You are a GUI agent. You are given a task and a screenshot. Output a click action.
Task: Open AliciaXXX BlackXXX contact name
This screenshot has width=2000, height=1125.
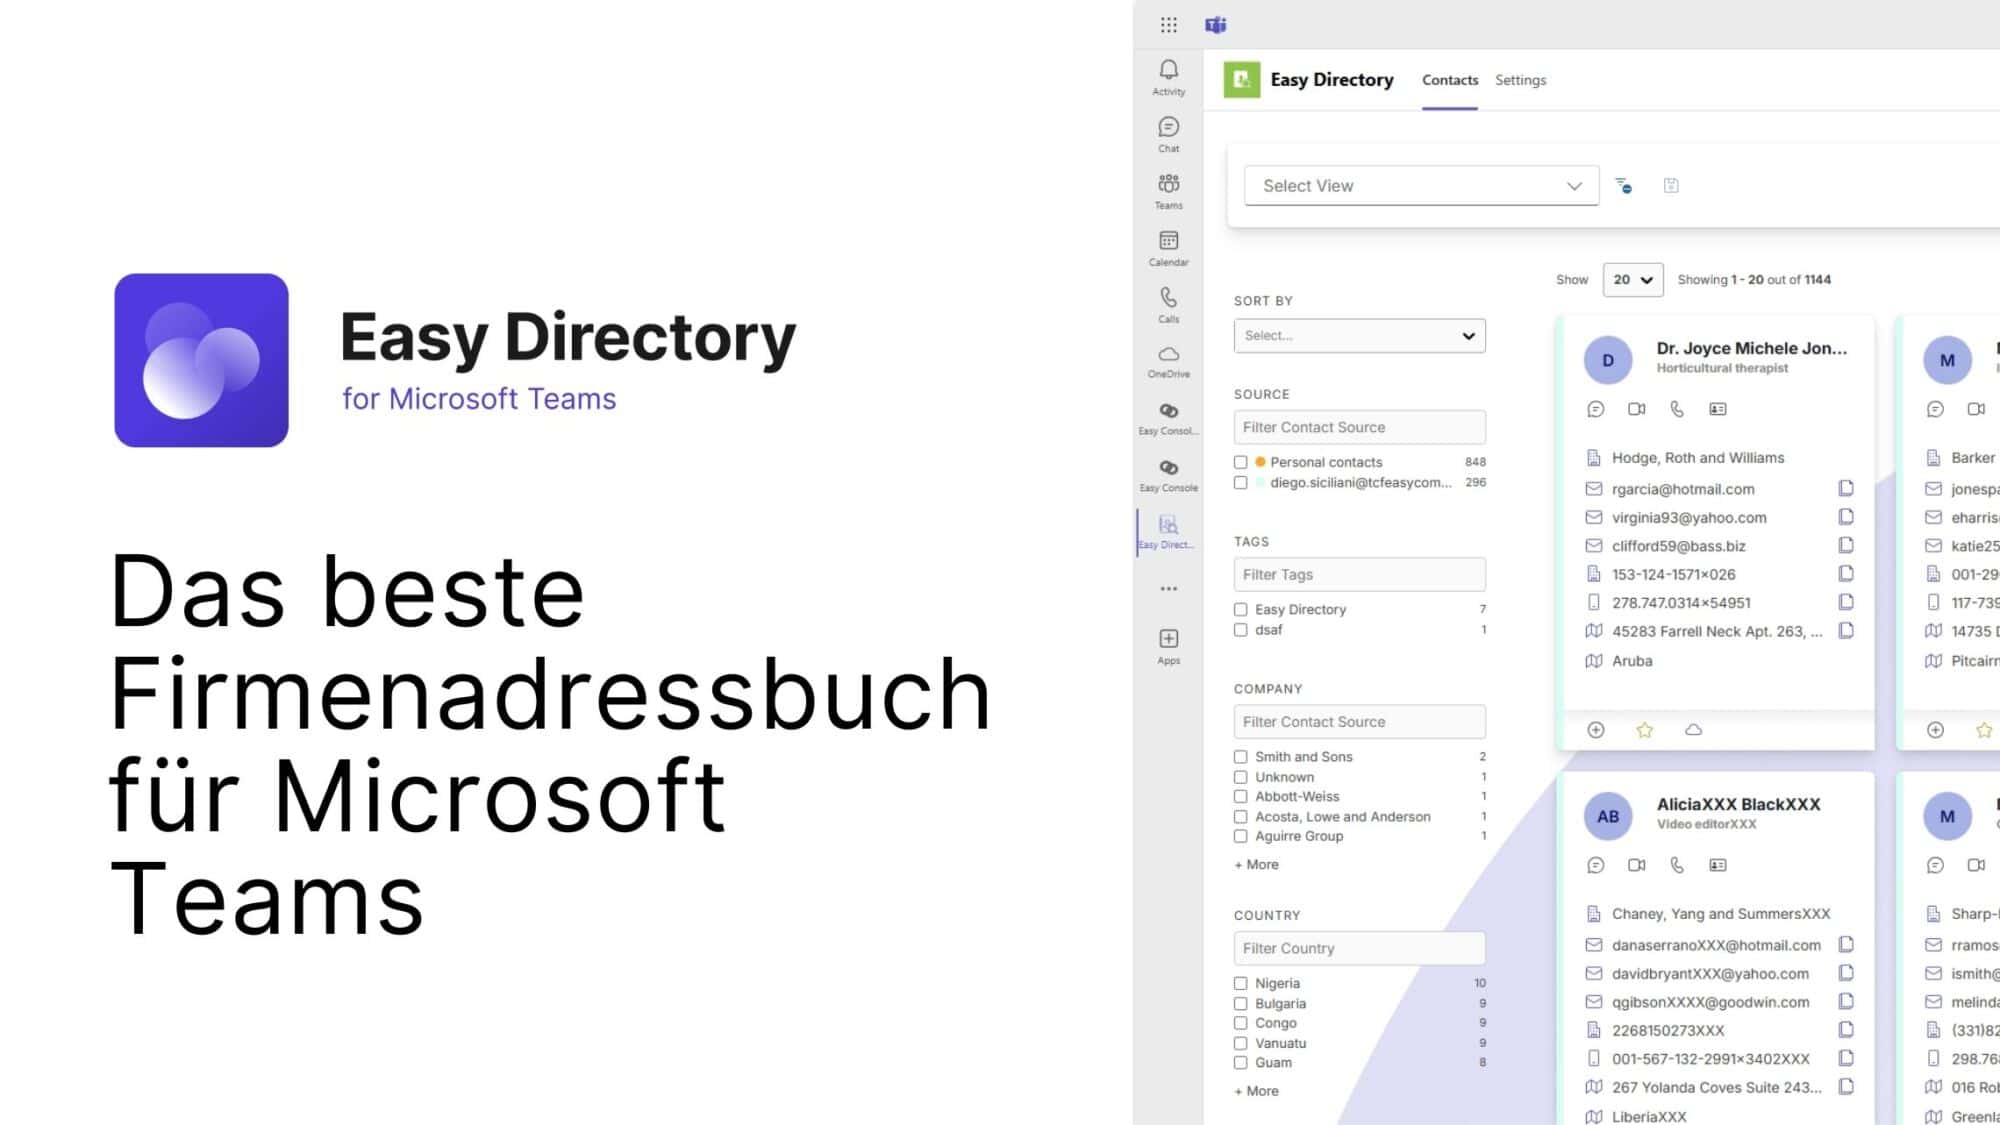pyautogui.click(x=1738, y=804)
